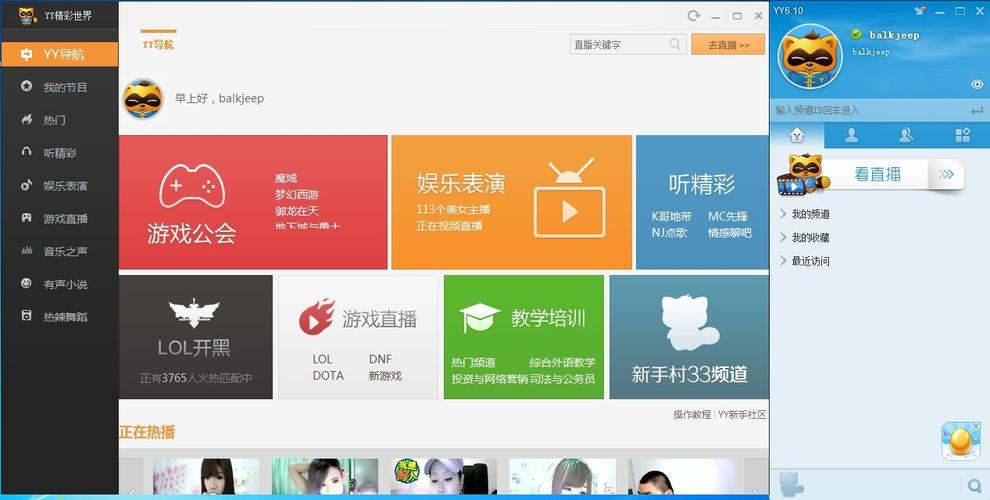Select the apps grid tab in YY6.10

[x=962, y=135]
